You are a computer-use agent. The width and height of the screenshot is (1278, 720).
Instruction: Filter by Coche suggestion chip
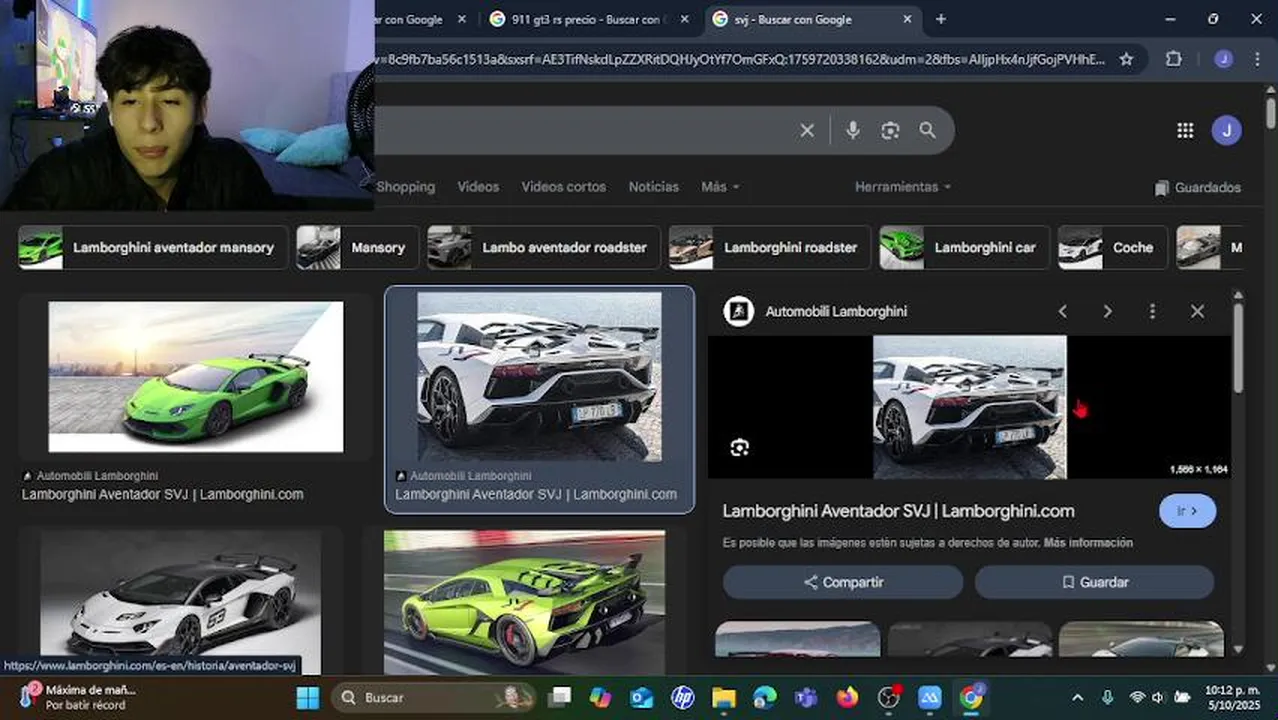1113,247
